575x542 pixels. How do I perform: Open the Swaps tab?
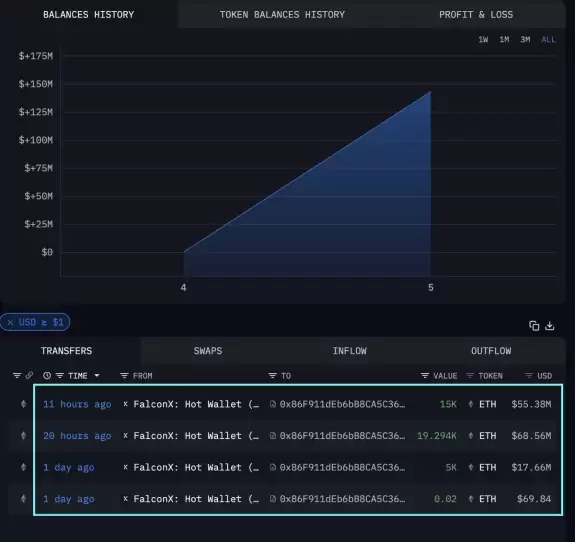[208, 351]
